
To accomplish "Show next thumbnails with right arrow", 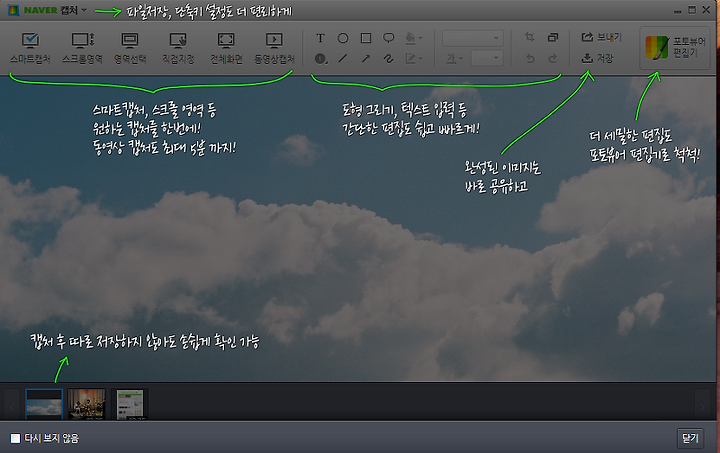I will click(x=702, y=406).
